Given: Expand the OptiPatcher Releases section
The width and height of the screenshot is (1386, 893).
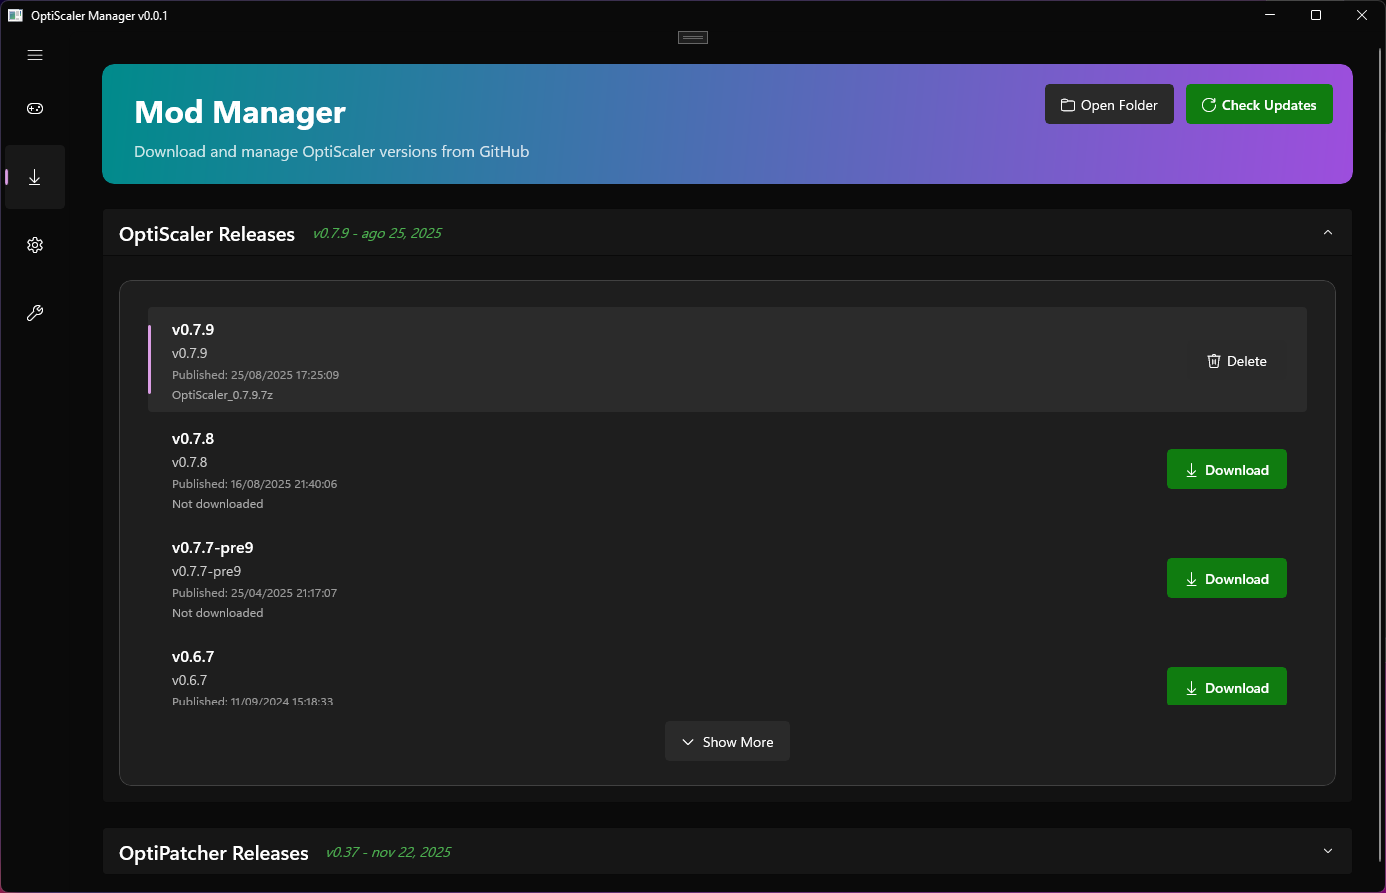Looking at the screenshot, I should pyautogui.click(x=1328, y=852).
